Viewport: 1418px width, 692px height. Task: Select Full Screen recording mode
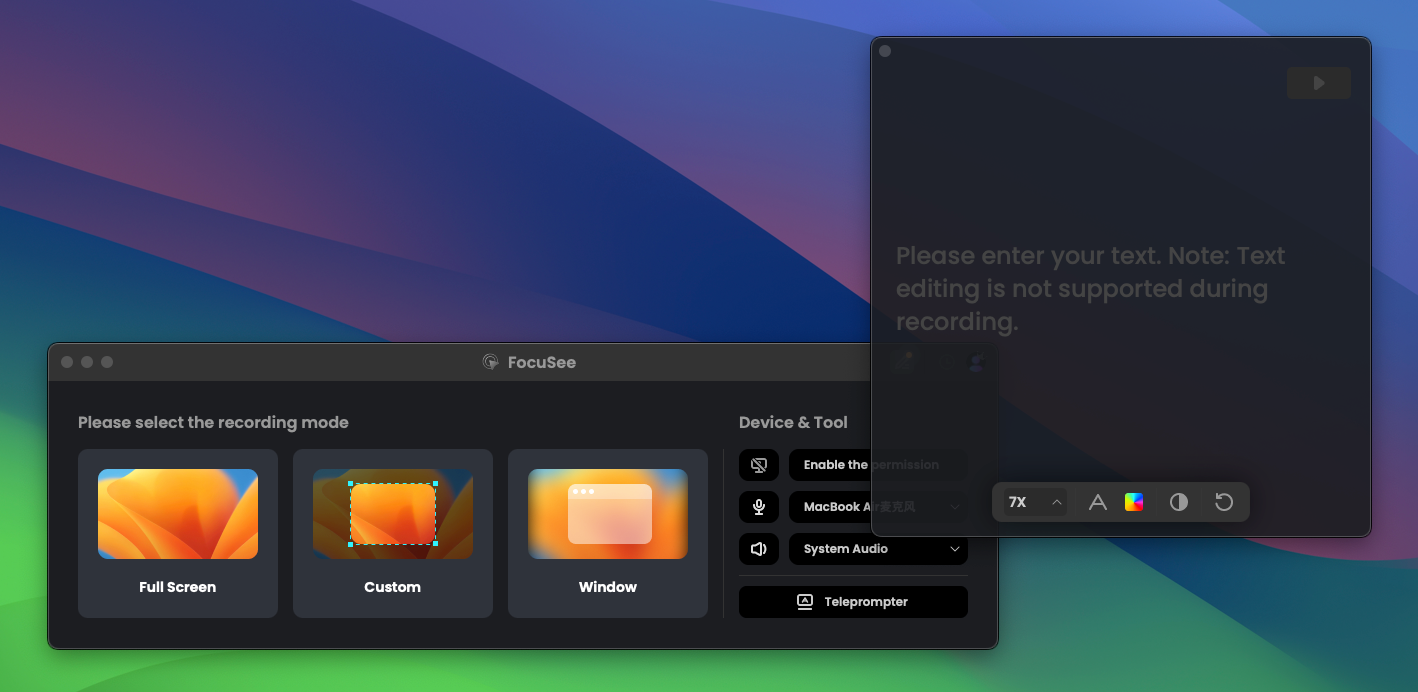(178, 533)
